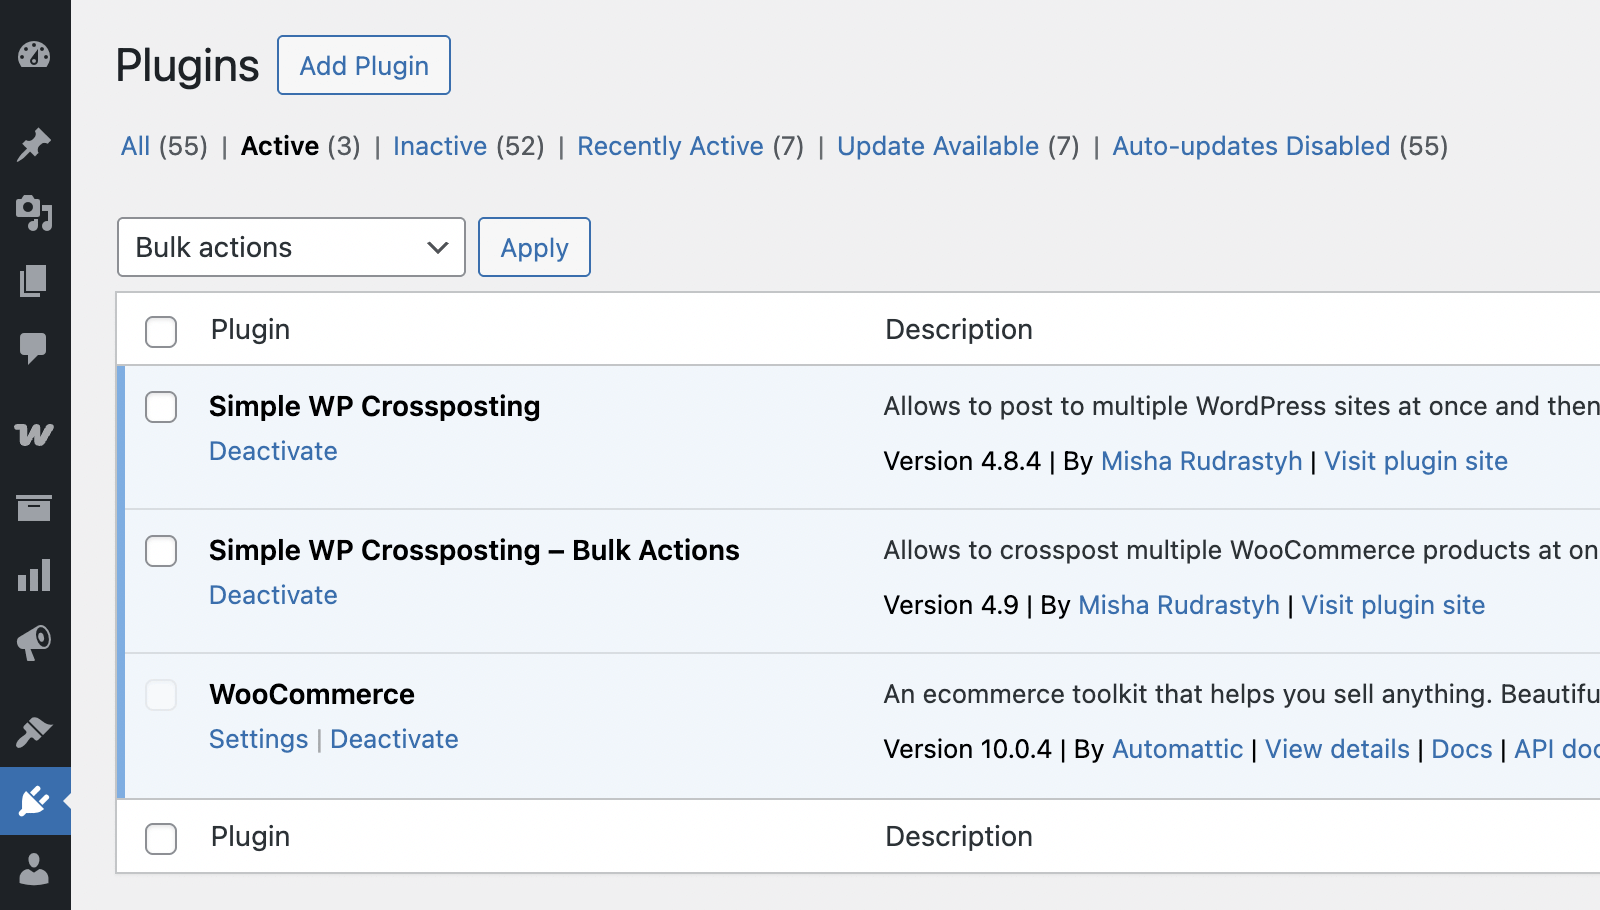
Task: Click the Add Plugin button
Action: pos(364,65)
